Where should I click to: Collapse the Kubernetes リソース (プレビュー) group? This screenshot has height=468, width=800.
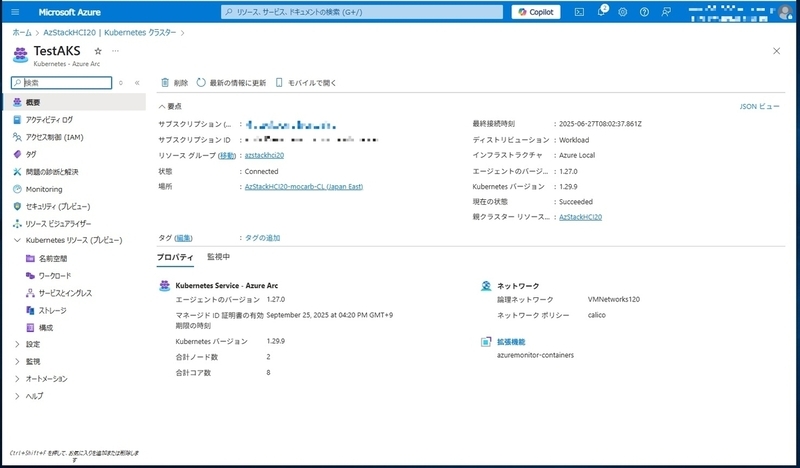17,240
